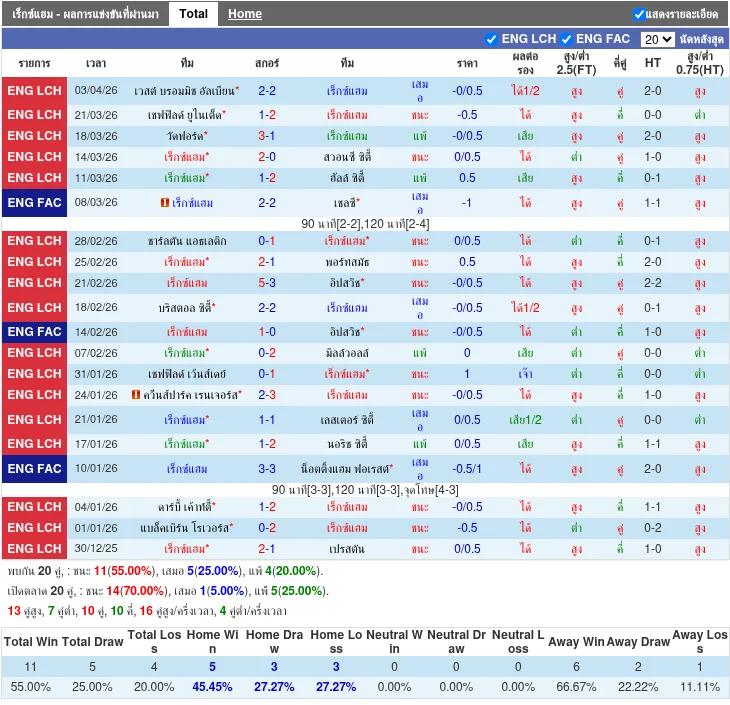Open team link เลสเตอร์ ซิตี้
Screen dimensions: 730x705
[x=347, y=420]
